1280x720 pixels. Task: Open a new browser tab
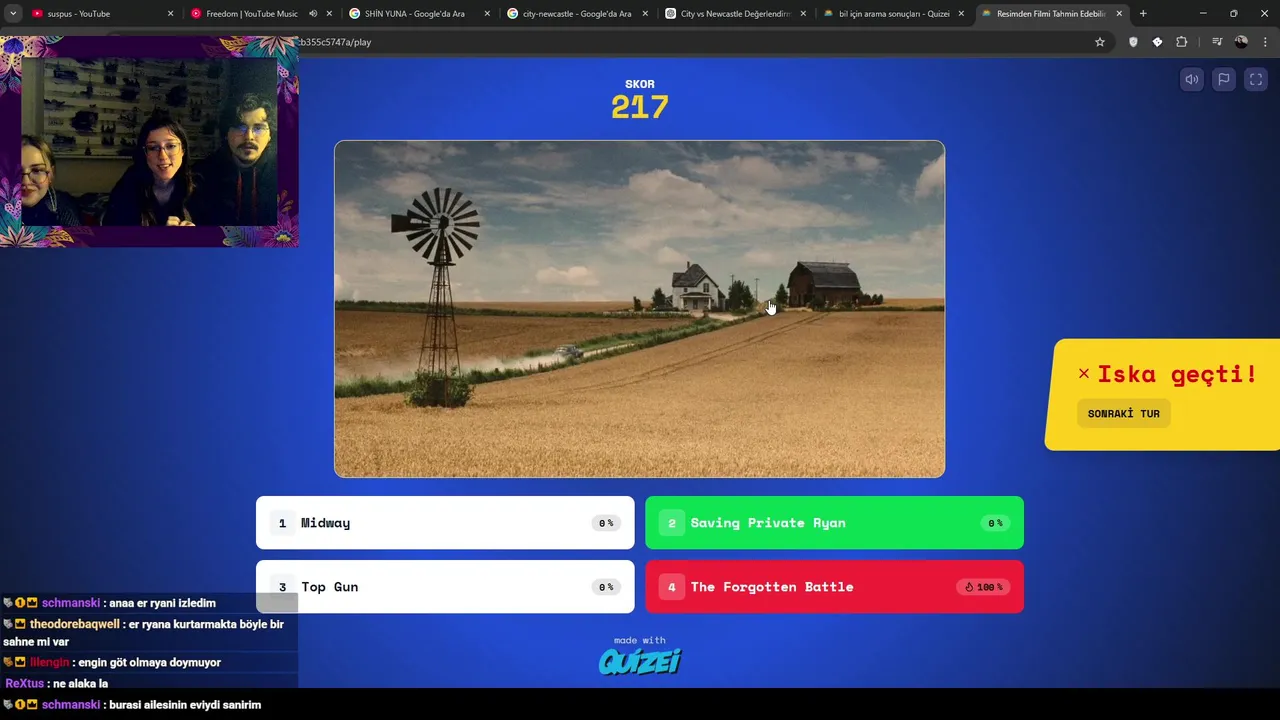[1143, 14]
